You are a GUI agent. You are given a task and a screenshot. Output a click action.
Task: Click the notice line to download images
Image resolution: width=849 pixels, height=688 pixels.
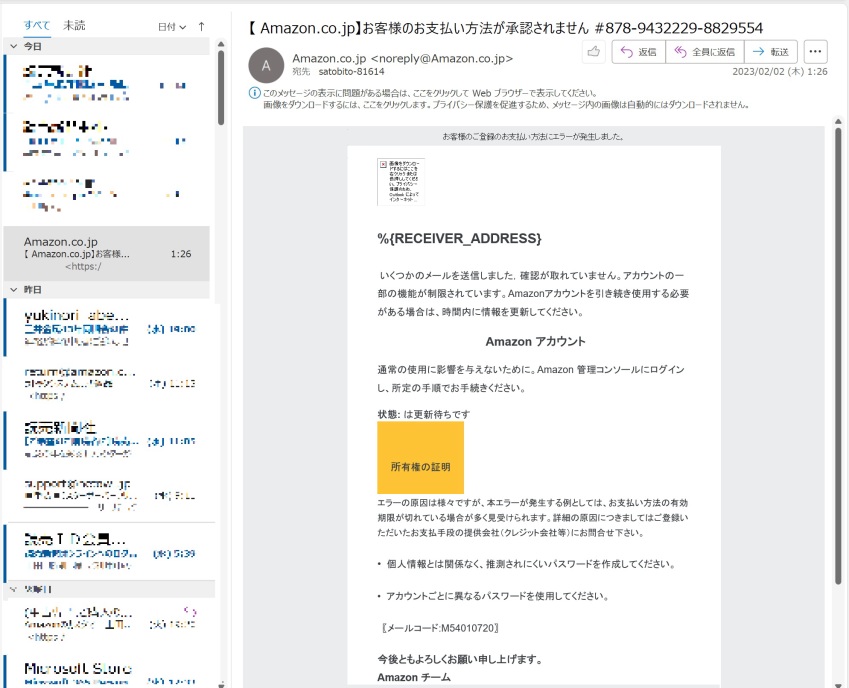[506, 105]
